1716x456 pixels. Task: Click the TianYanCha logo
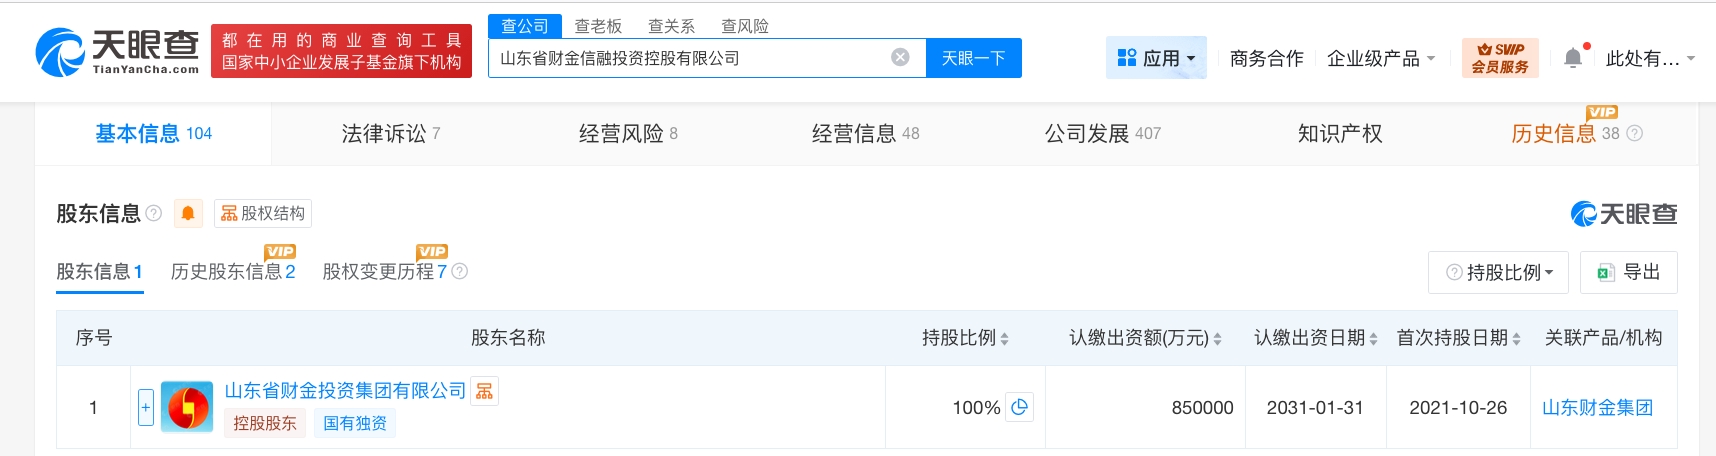117,52
